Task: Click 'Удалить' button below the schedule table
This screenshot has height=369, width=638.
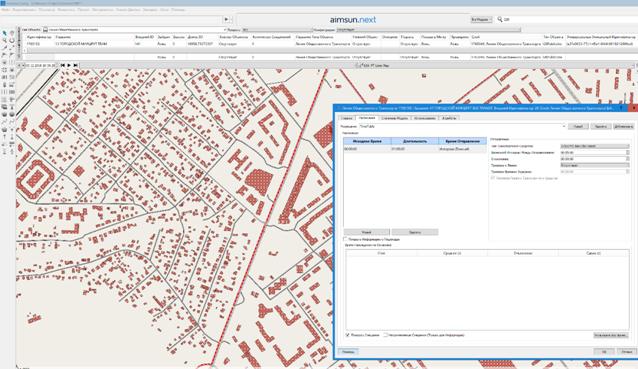Action: click(x=415, y=232)
